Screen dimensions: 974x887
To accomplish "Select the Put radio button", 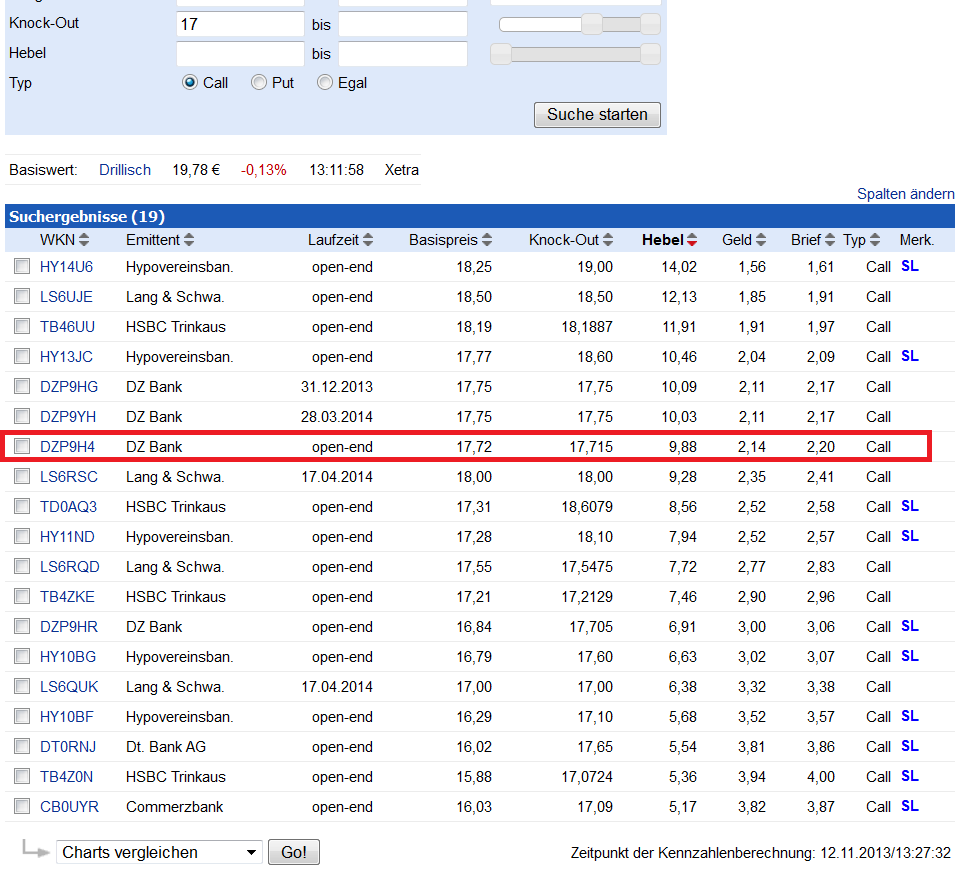I will [259, 83].
